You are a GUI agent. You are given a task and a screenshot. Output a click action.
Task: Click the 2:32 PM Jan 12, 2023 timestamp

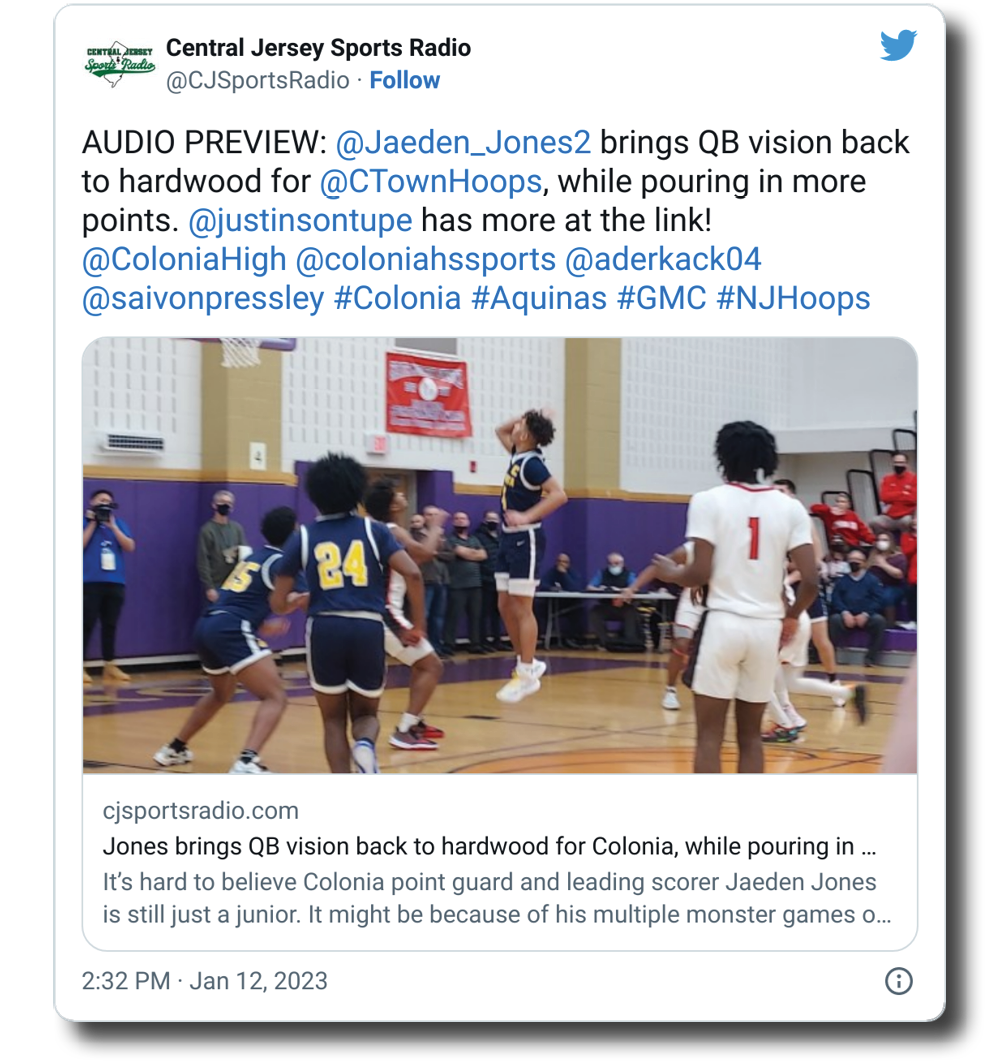tap(204, 981)
